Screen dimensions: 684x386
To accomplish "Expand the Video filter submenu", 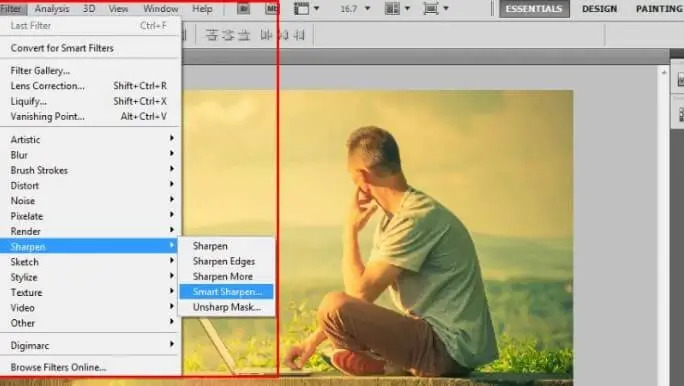I will (x=90, y=307).
